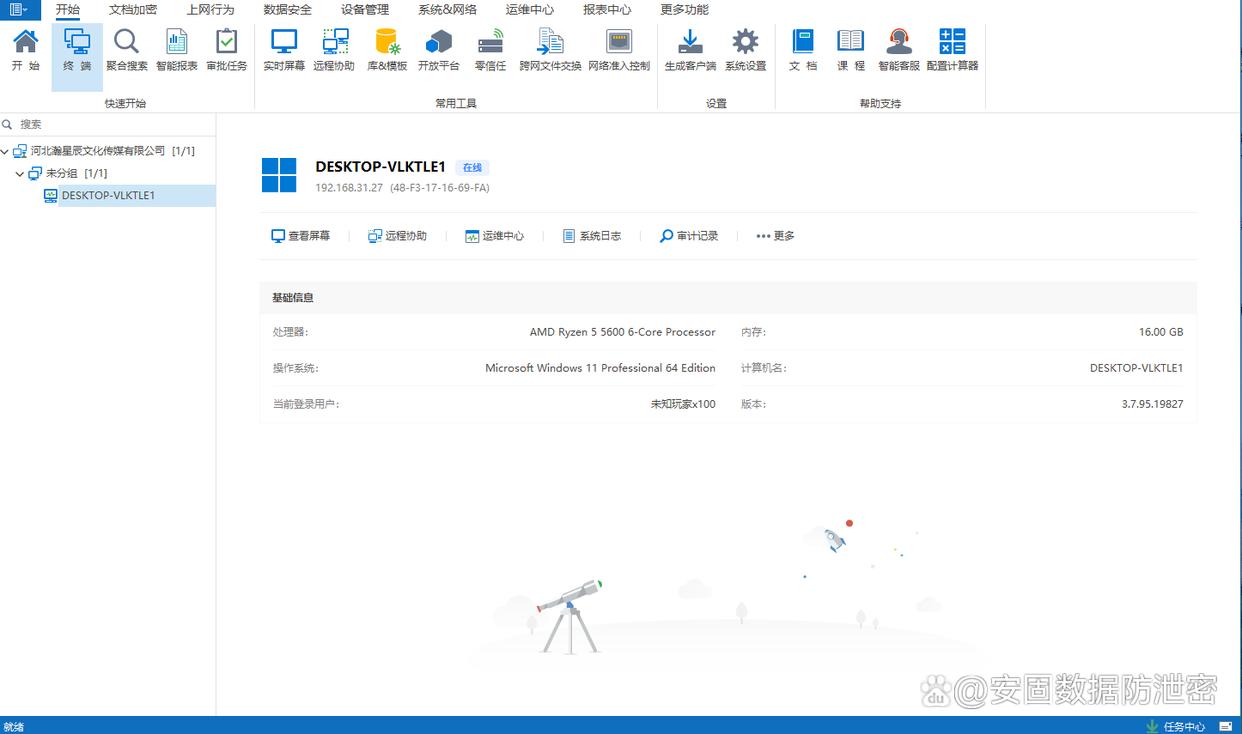Switch to the 文档加密 tab
Viewport: 1242px width, 734px height.
pos(133,10)
